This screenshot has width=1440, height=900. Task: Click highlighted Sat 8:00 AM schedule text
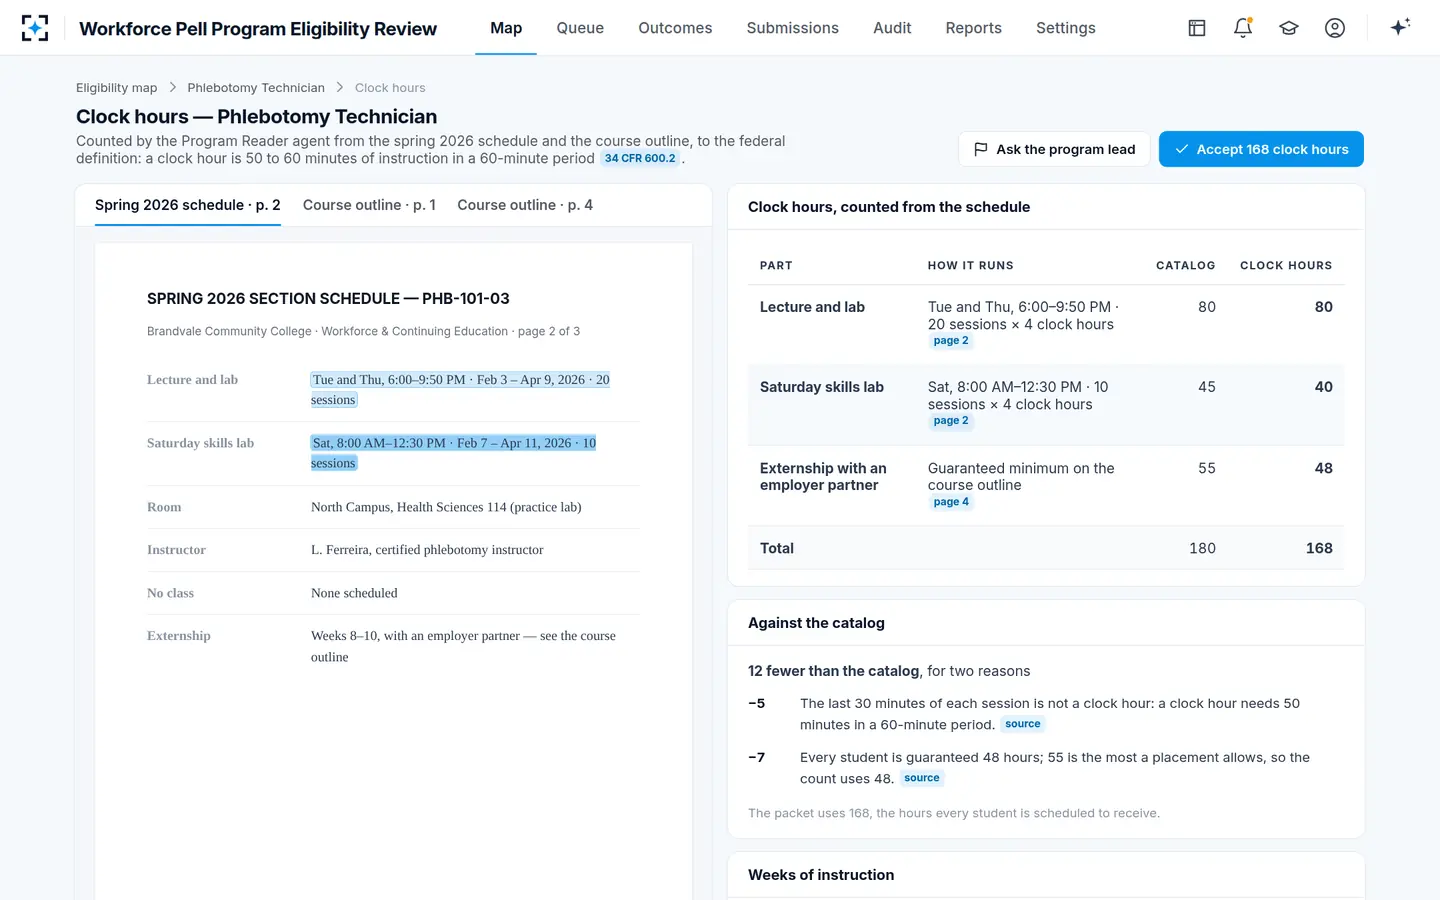coord(453,453)
